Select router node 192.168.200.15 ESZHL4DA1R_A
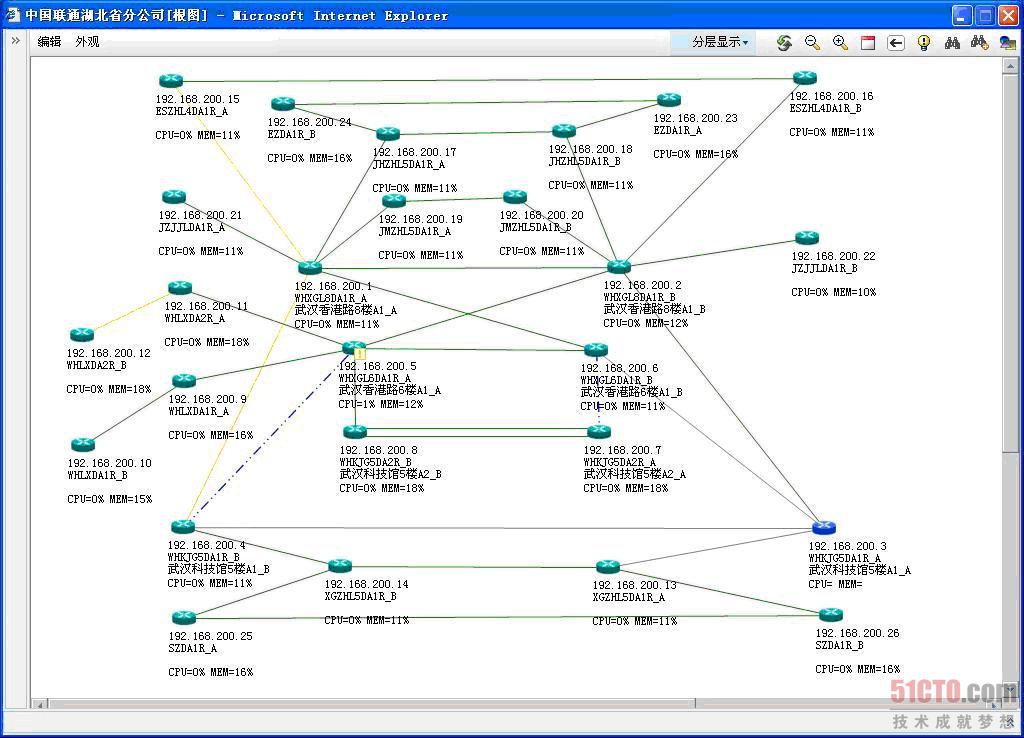1024x738 pixels. coord(171,80)
